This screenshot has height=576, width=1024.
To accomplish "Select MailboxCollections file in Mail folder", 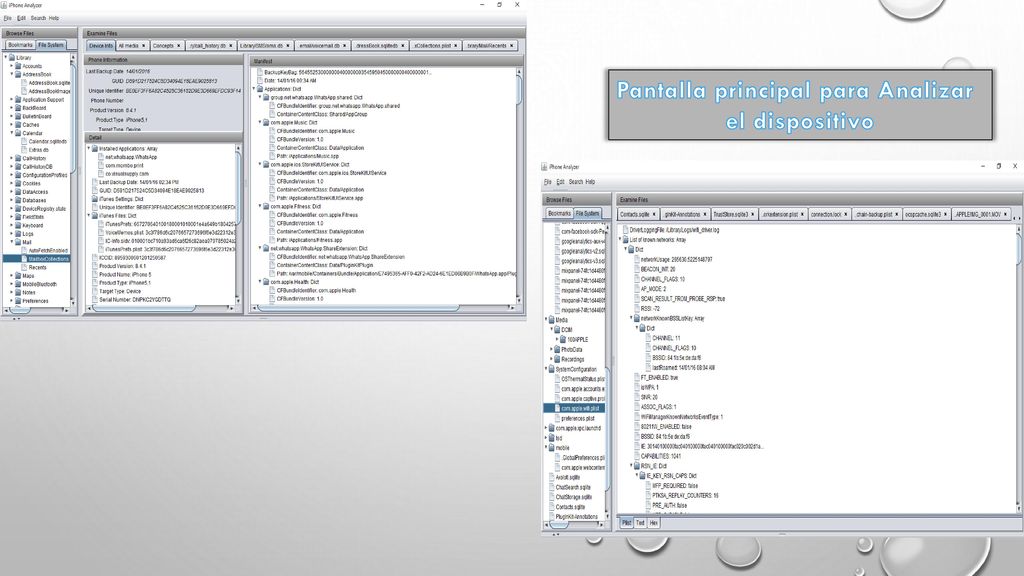I will (x=37, y=259).
